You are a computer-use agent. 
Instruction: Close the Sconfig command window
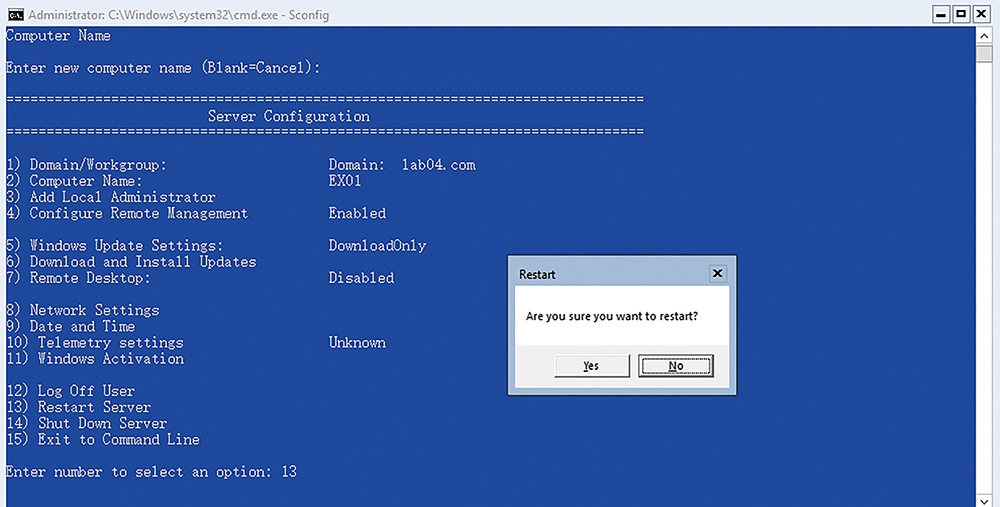click(982, 14)
